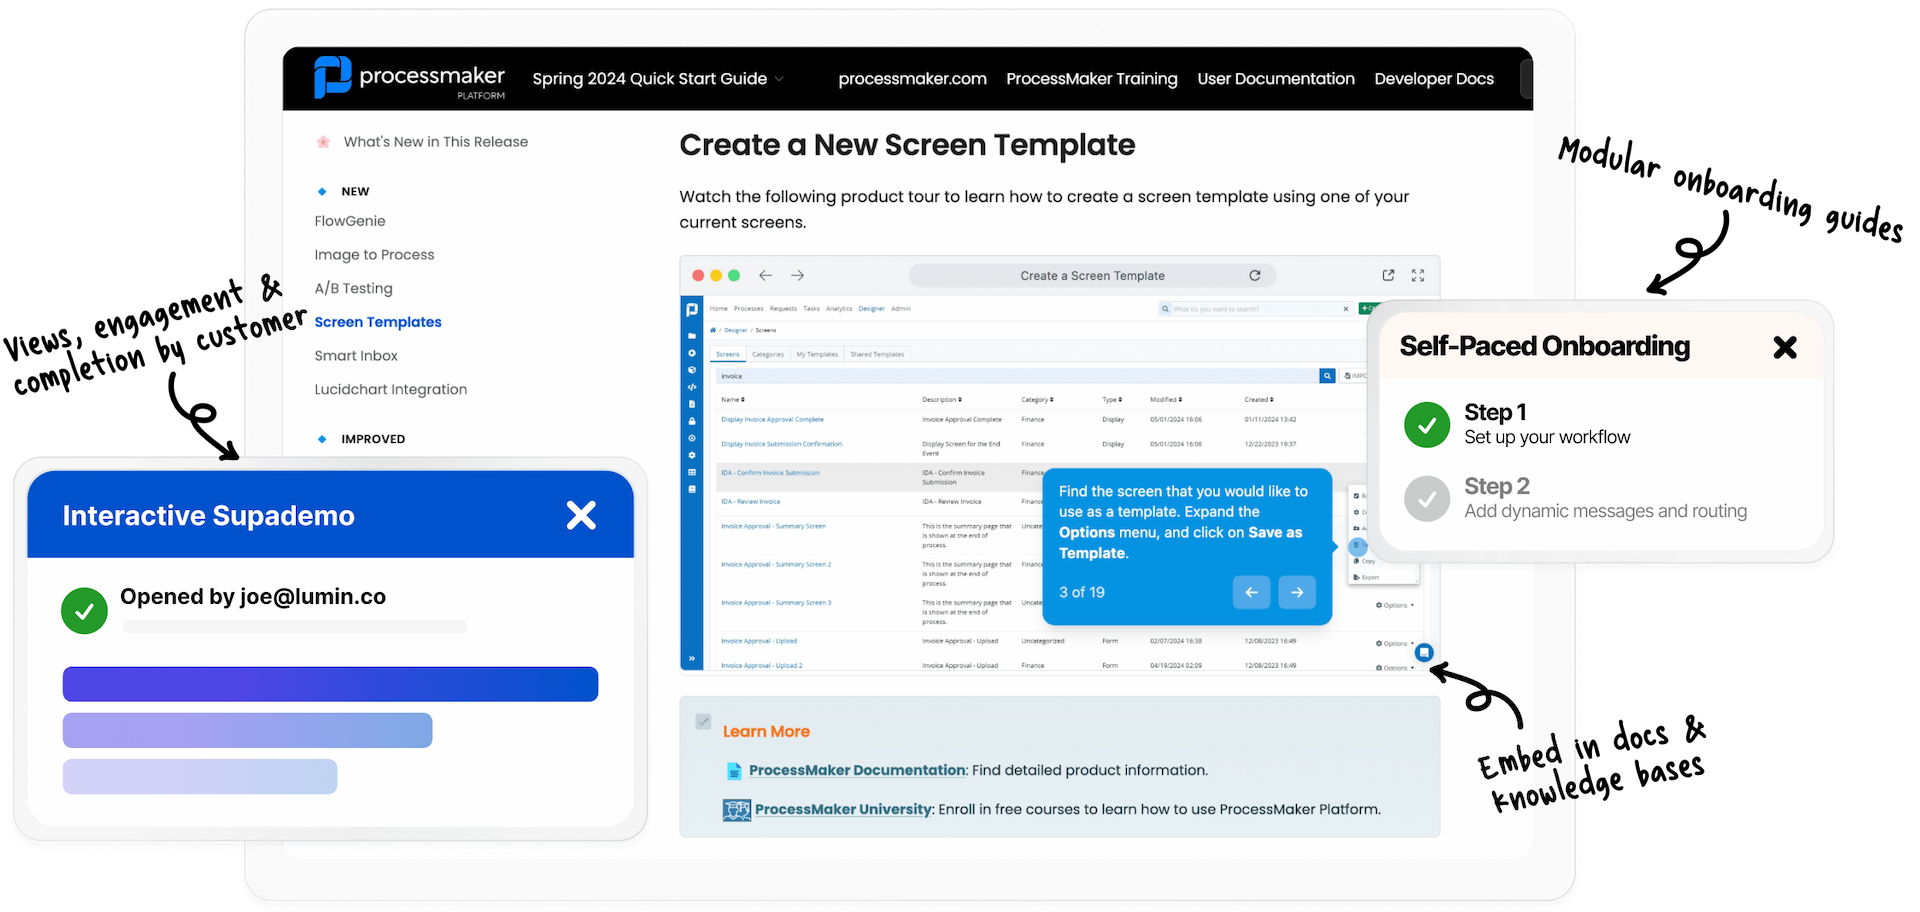Close the Interactive Supademo card
Image resolution: width=1920 pixels, height=912 pixels.
click(x=581, y=515)
